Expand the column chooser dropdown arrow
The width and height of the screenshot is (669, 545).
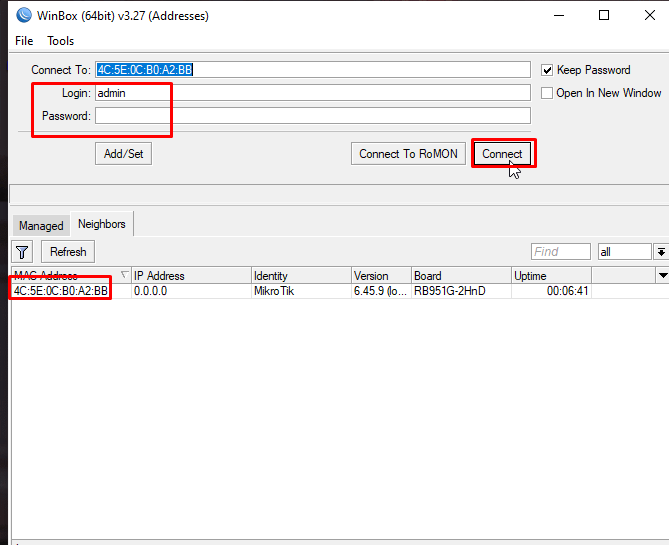661,275
